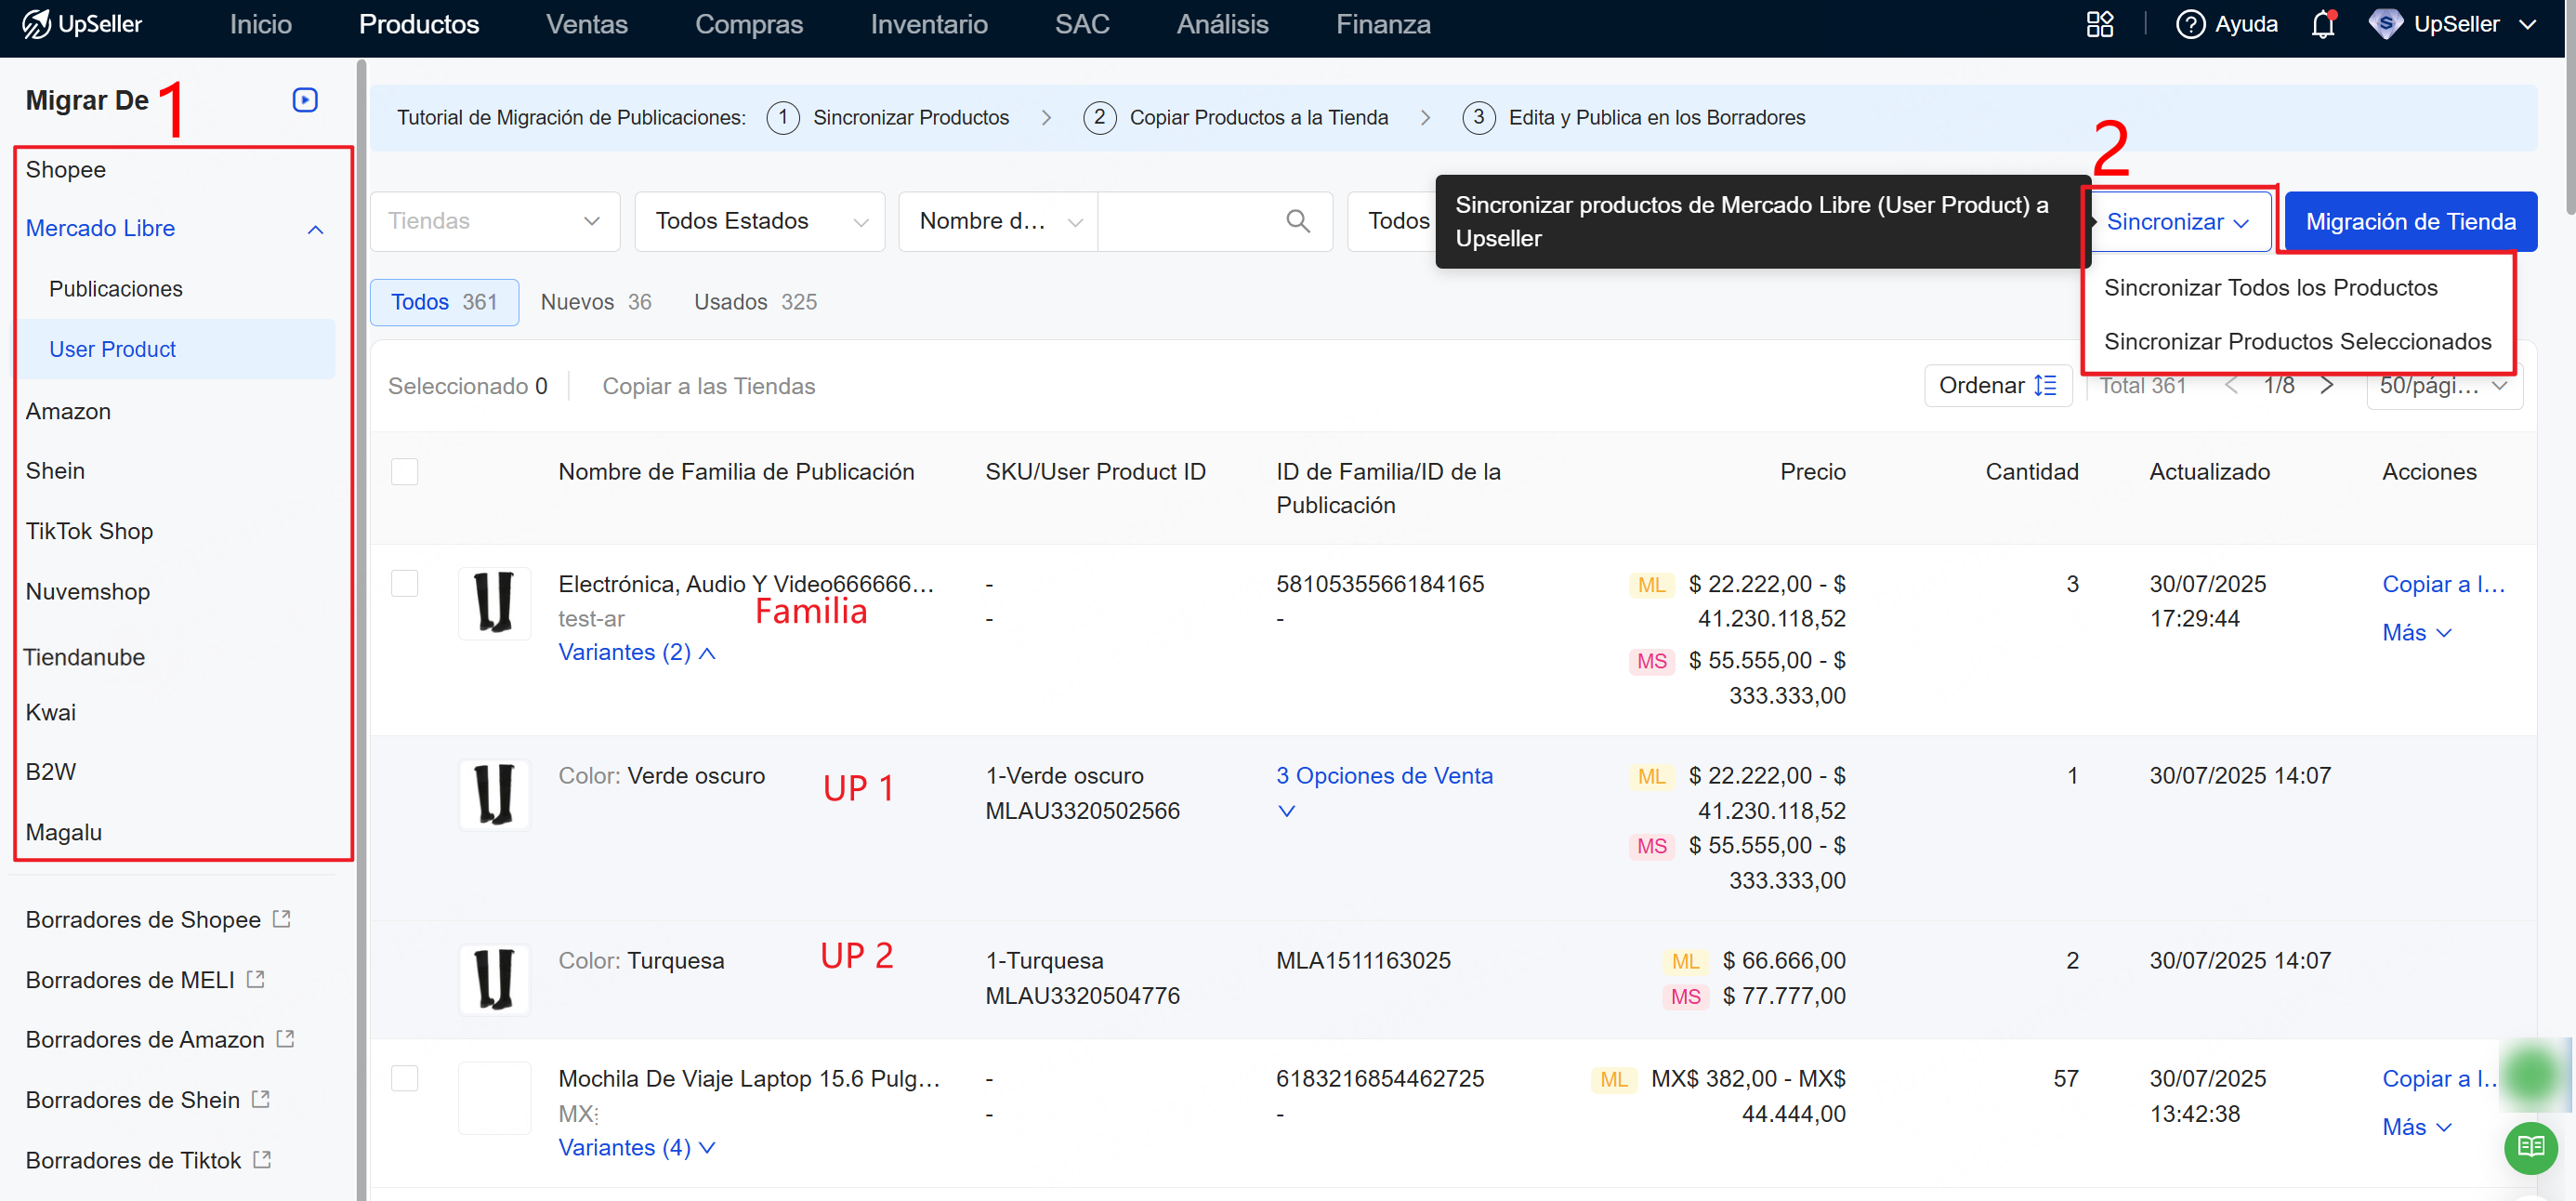
Task: Choose Sincronizar Productos Seleccionados
Action: [x=2297, y=341]
